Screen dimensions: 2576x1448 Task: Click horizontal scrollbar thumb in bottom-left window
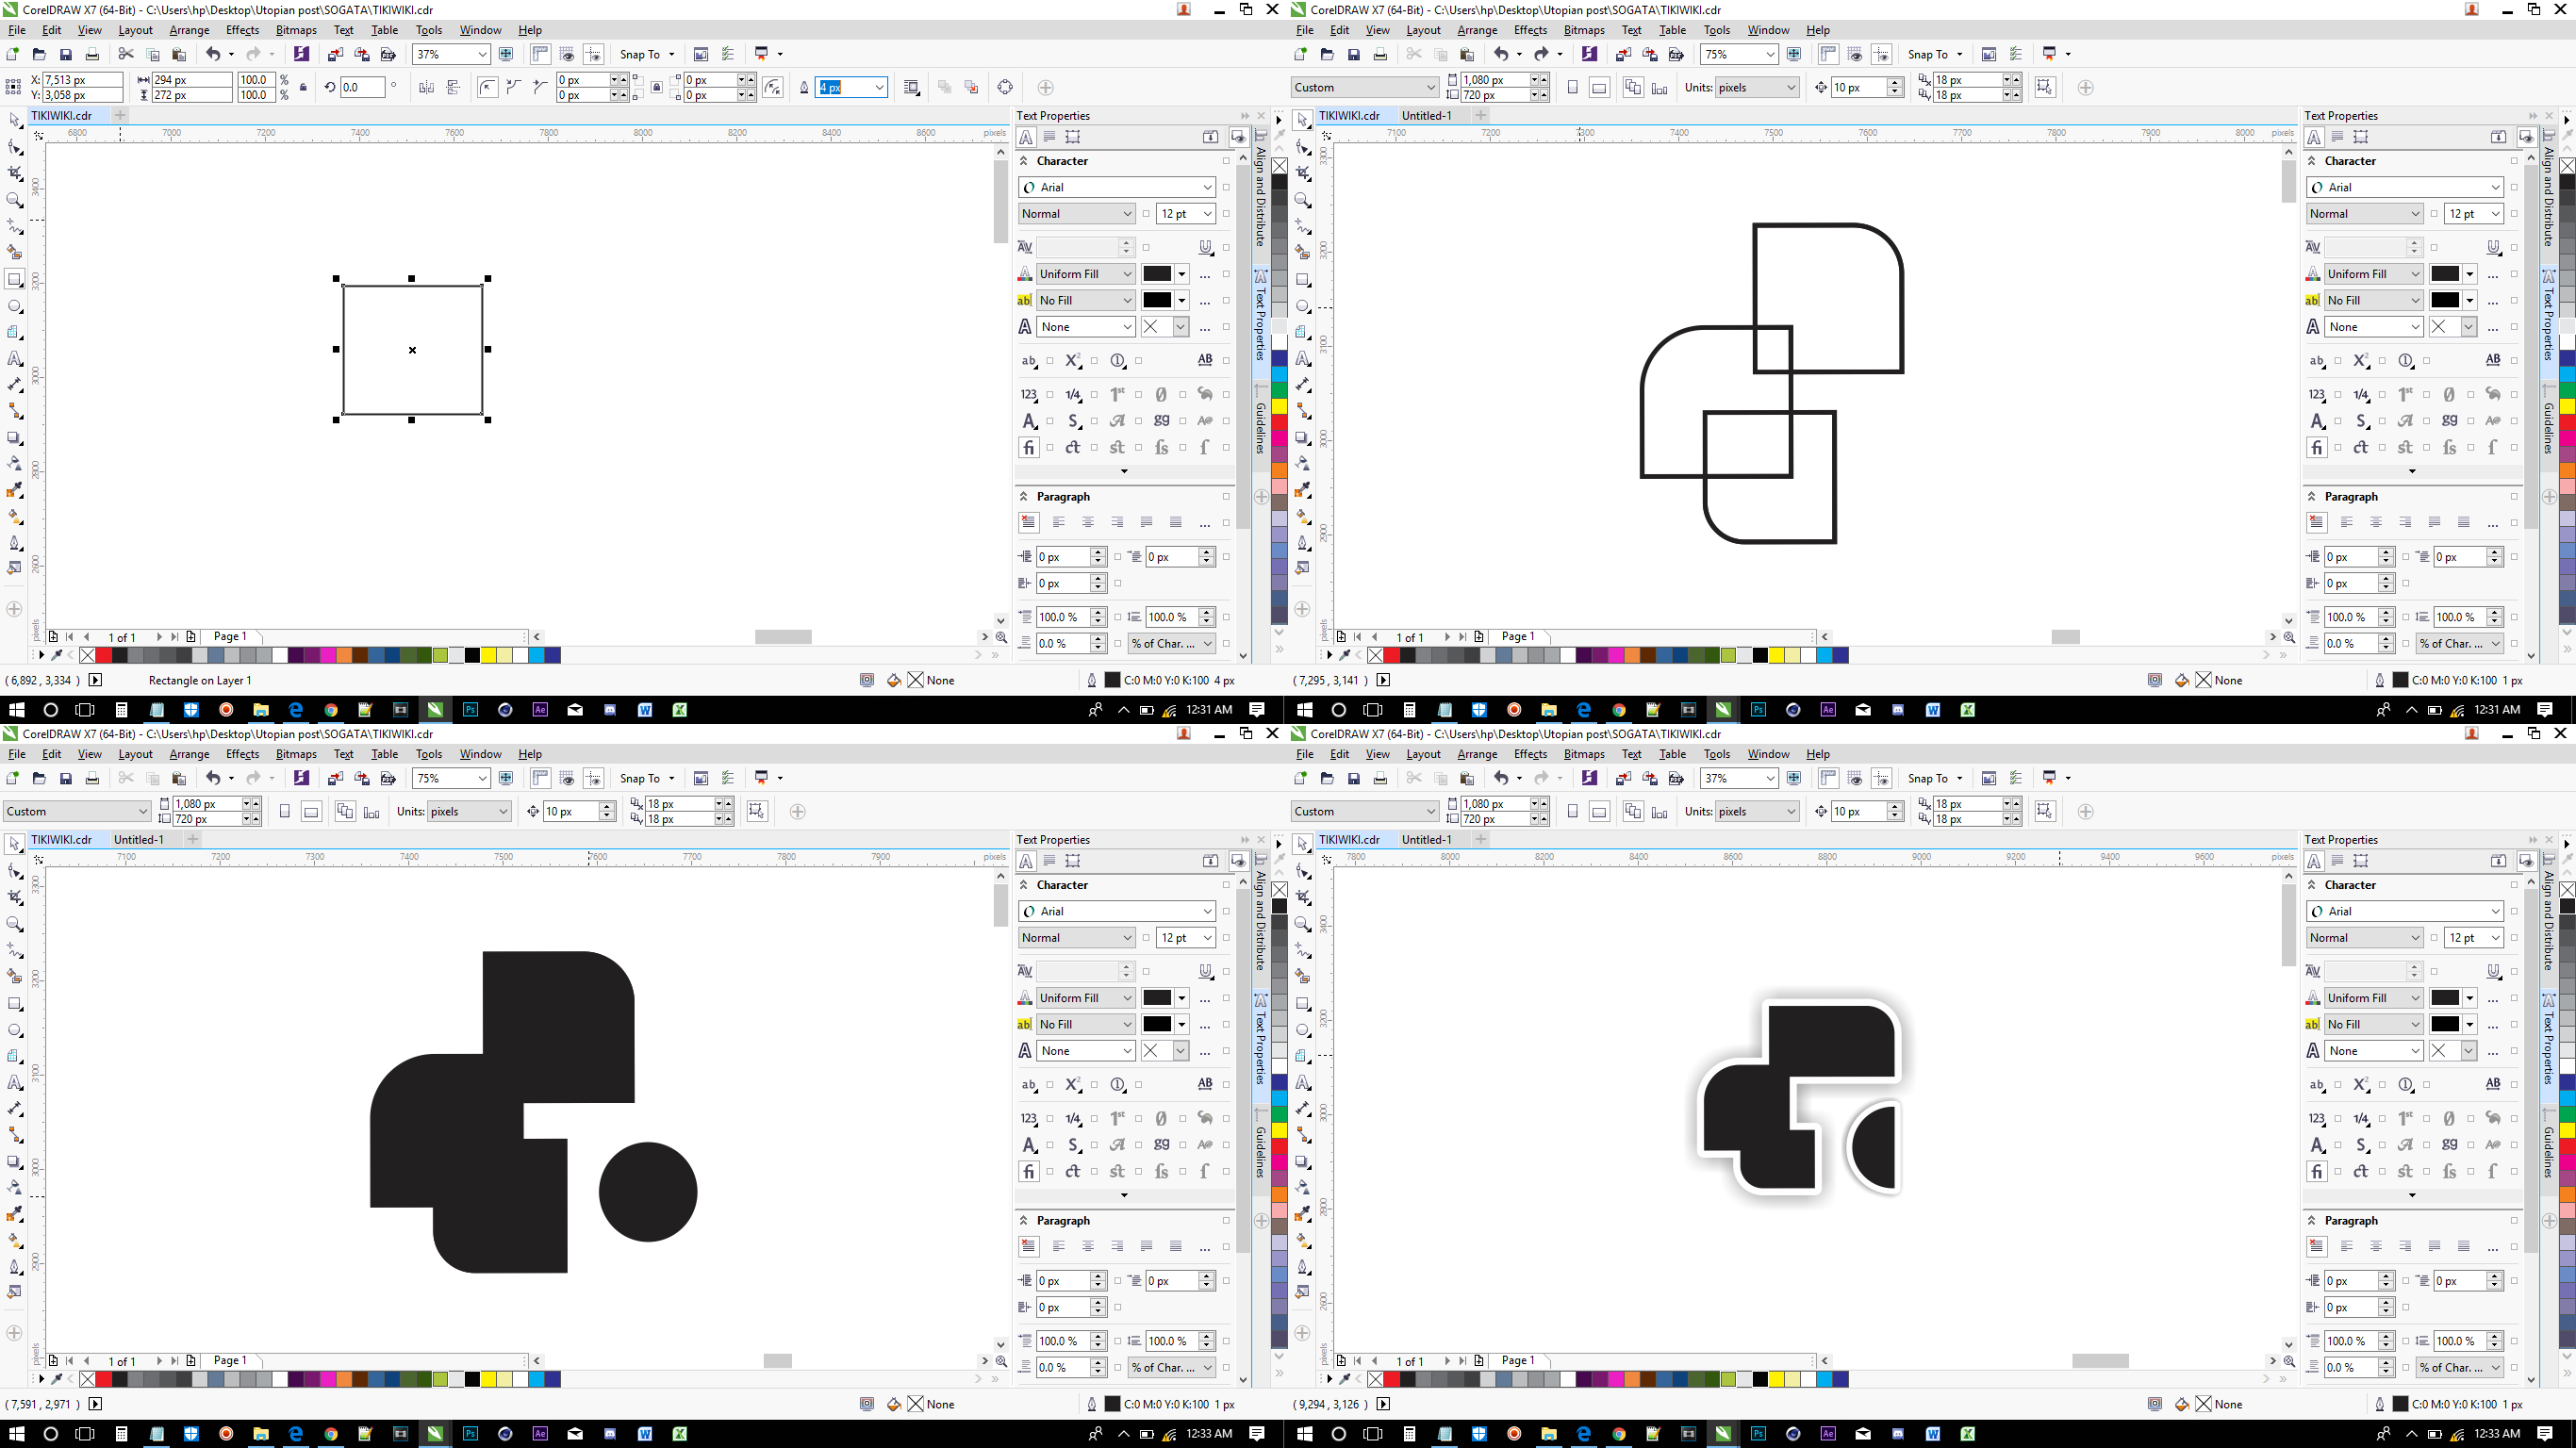point(777,1361)
